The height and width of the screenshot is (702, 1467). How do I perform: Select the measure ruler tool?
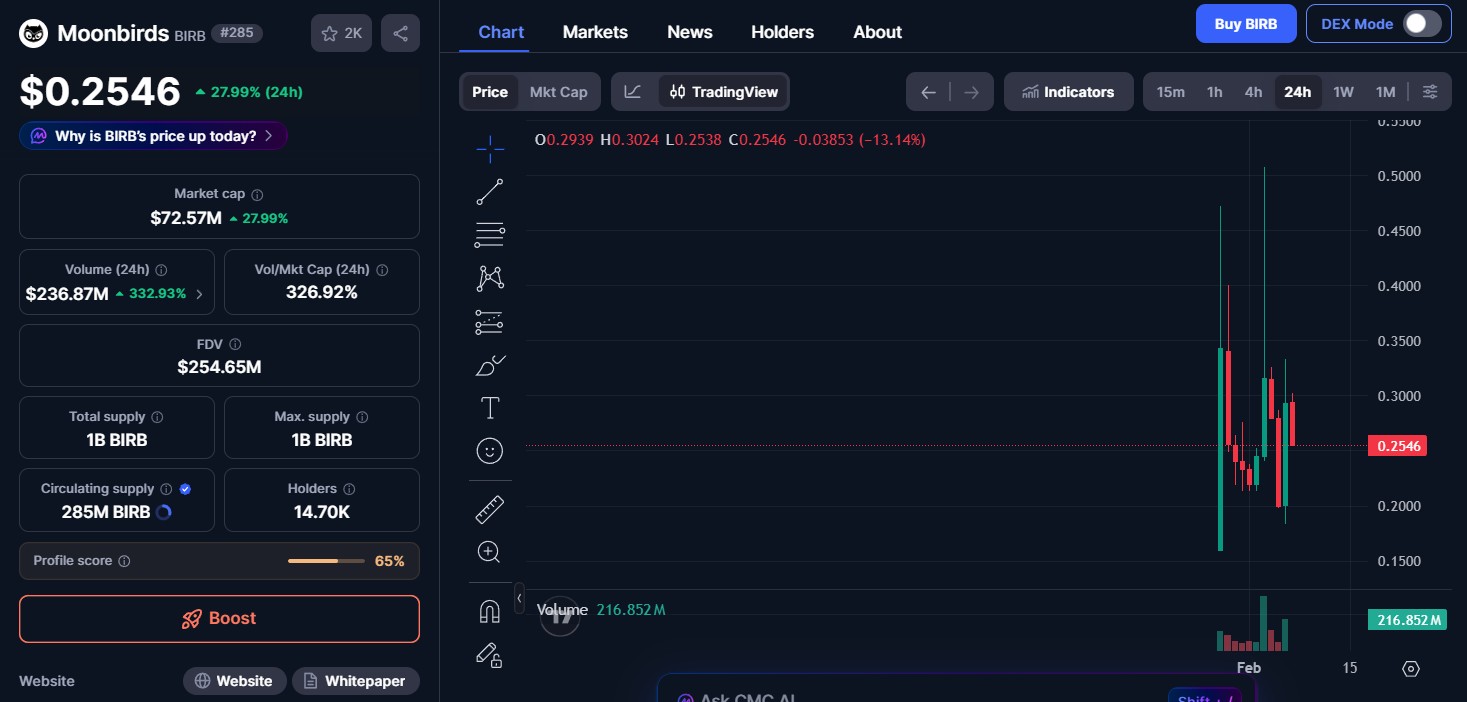pyautogui.click(x=490, y=509)
